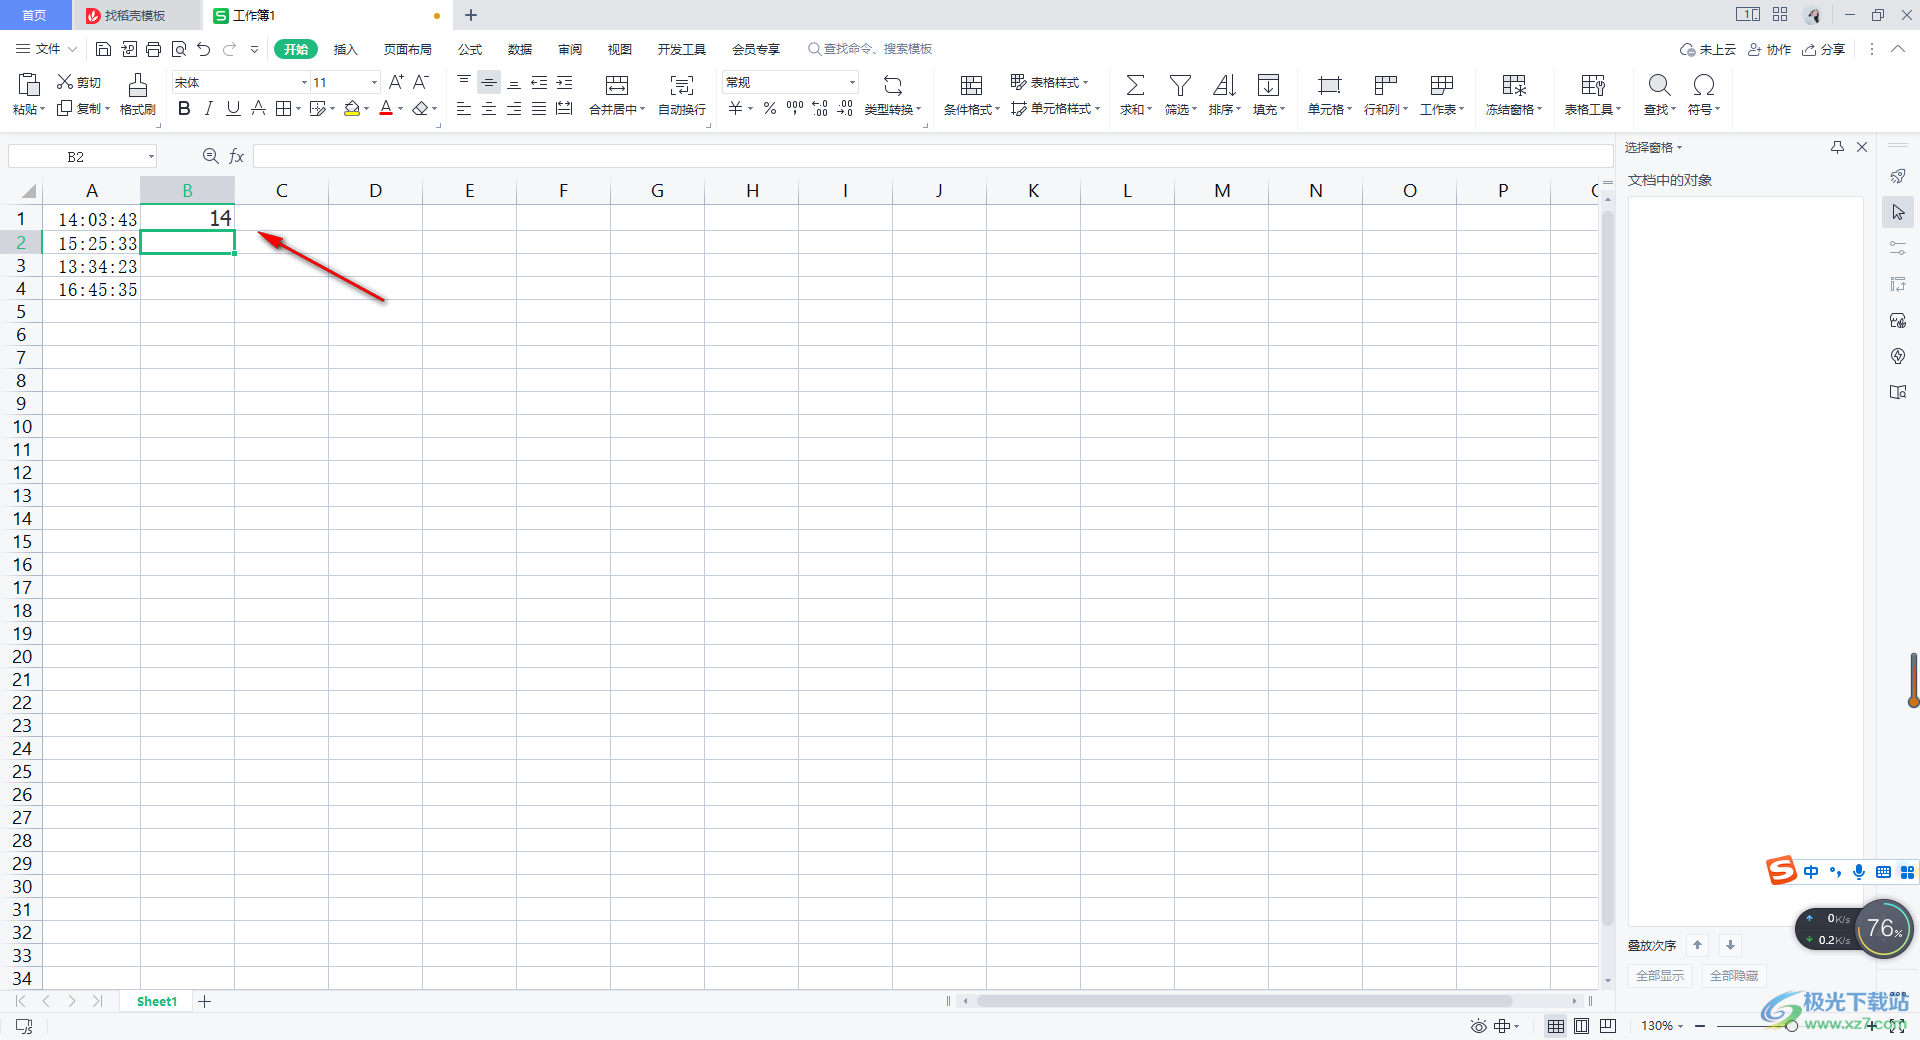This screenshot has height=1040, width=1920.
Task: Toggle Bold formatting
Action: point(184,108)
